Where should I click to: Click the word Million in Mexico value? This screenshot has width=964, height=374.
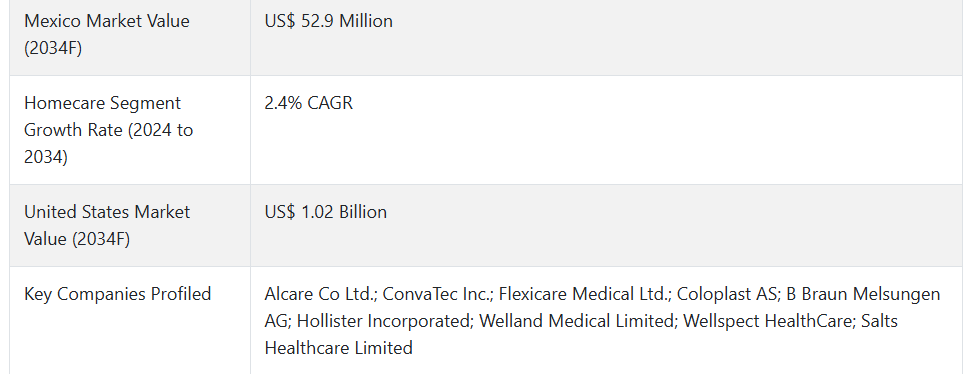click(x=366, y=21)
